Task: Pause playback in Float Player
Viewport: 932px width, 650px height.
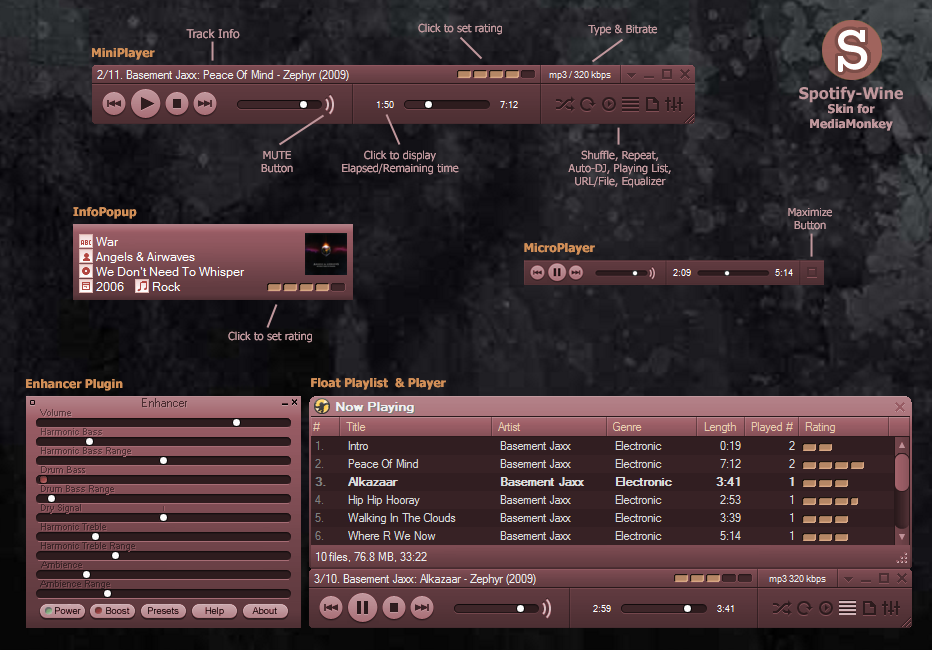Action: (x=362, y=607)
